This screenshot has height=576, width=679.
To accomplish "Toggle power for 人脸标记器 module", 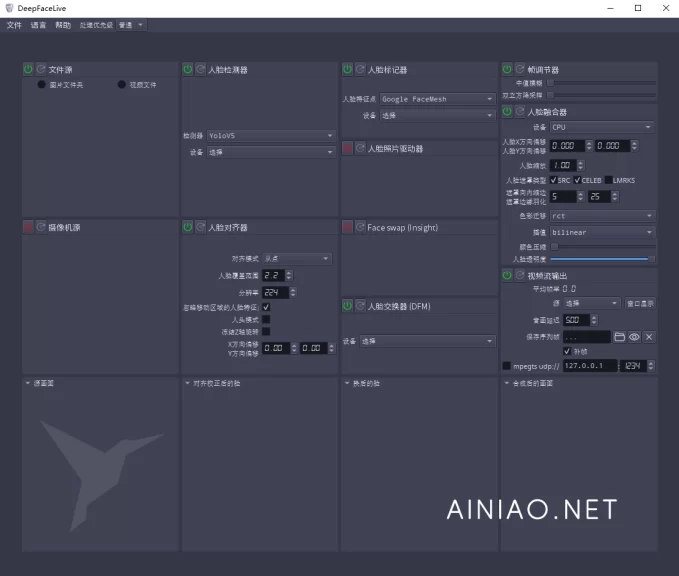I will (347, 69).
